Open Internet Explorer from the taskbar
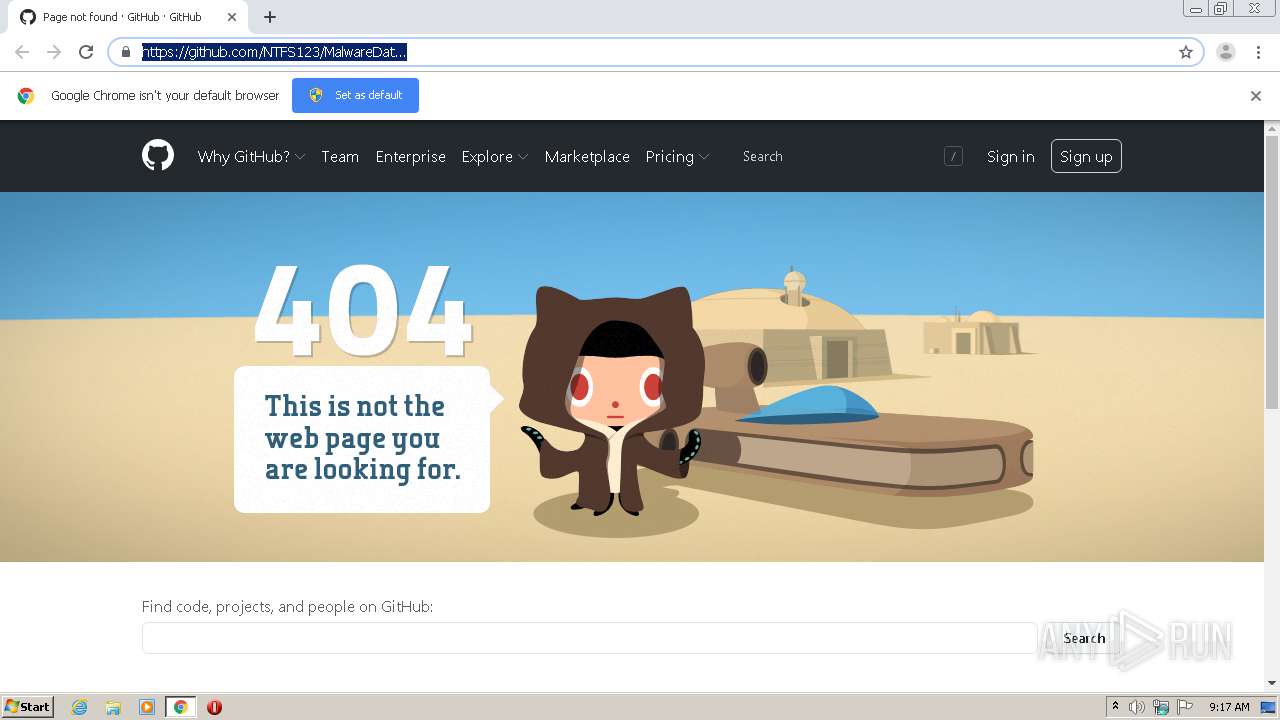The width and height of the screenshot is (1280, 720). [80, 707]
